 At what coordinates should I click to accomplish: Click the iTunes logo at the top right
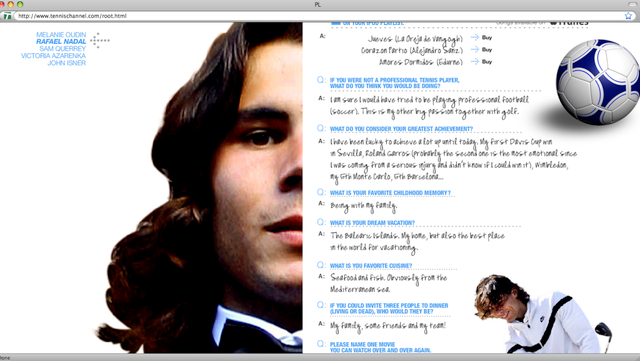click(569, 23)
